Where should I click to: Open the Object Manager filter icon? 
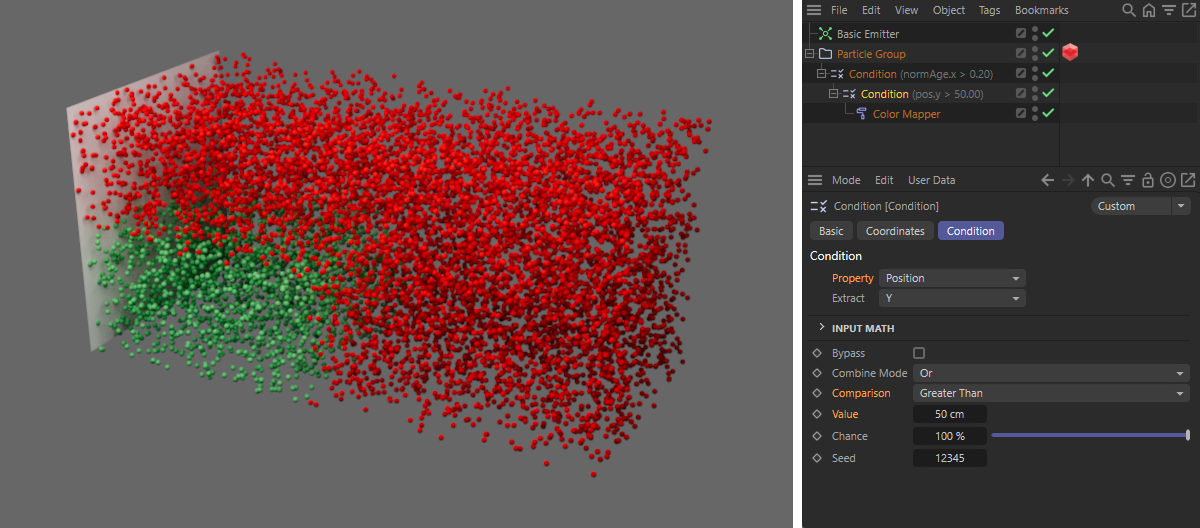[x=1168, y=10]
